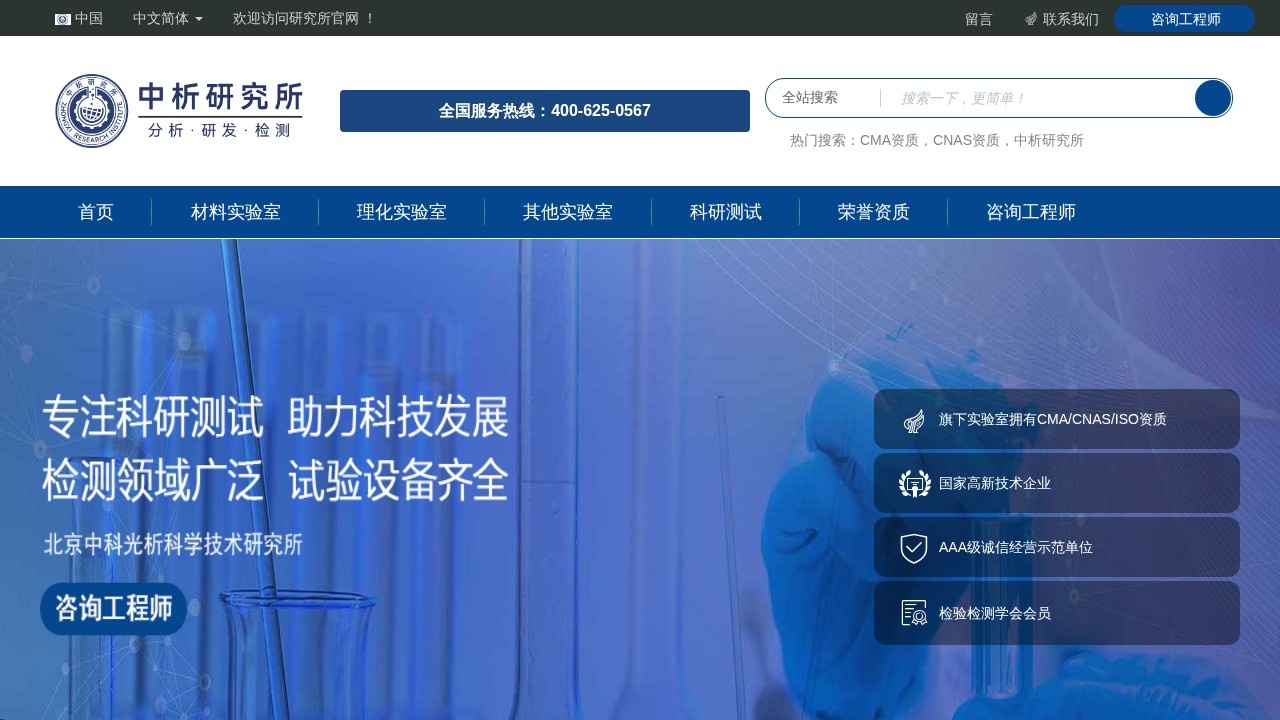Click hot search term CNAS资质
This screenshot has height=720, width=1280.
[966, 140]
